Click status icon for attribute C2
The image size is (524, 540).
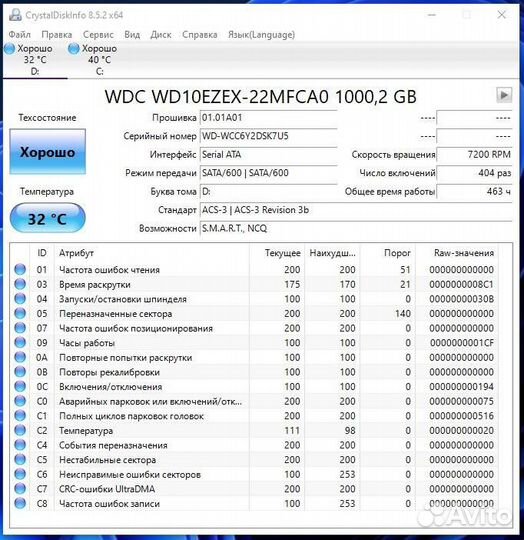[20, 430]
